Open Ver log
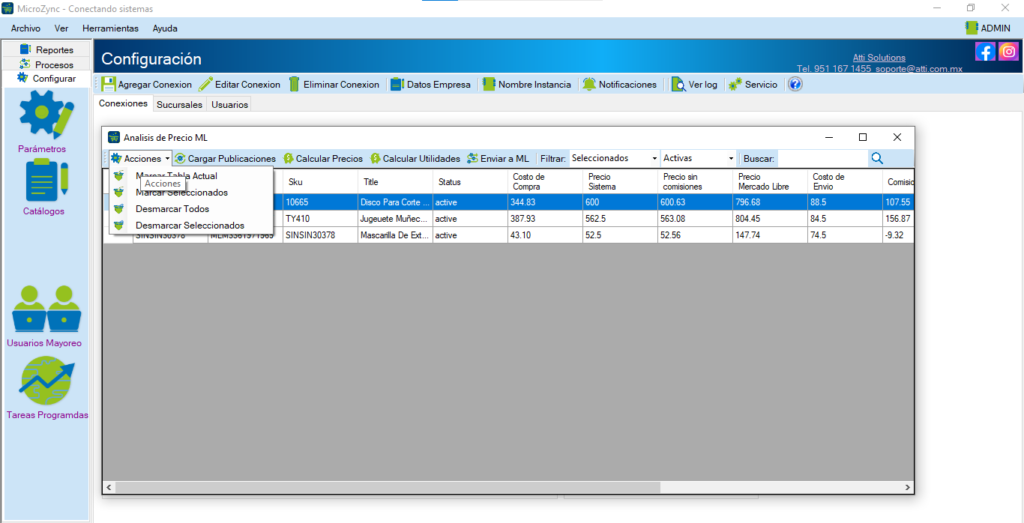The image size is (1024, 523). [694, 84]
